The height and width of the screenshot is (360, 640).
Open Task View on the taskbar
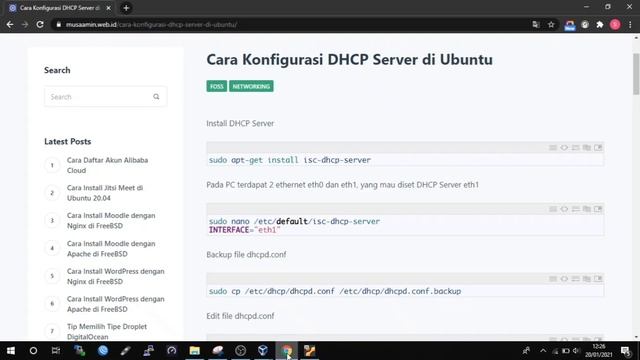pyautogui.click(x=56, y=351)
